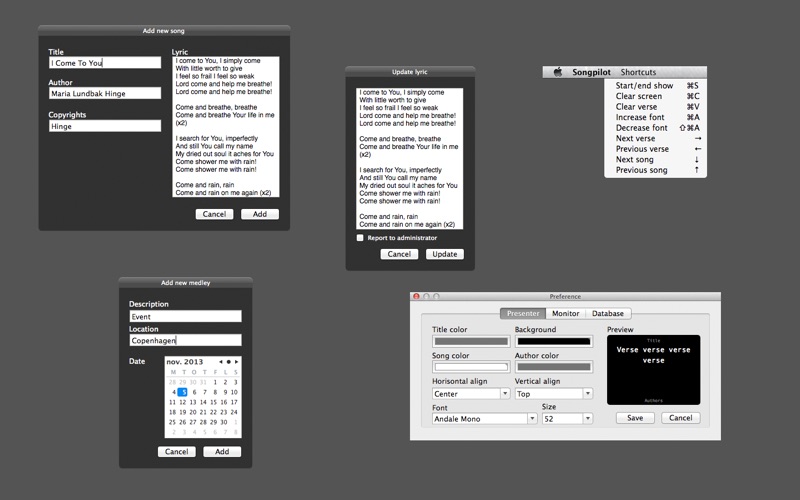Choose Decrease font menu item
This screenshot has height=500, width=800.
coord(656,128)
